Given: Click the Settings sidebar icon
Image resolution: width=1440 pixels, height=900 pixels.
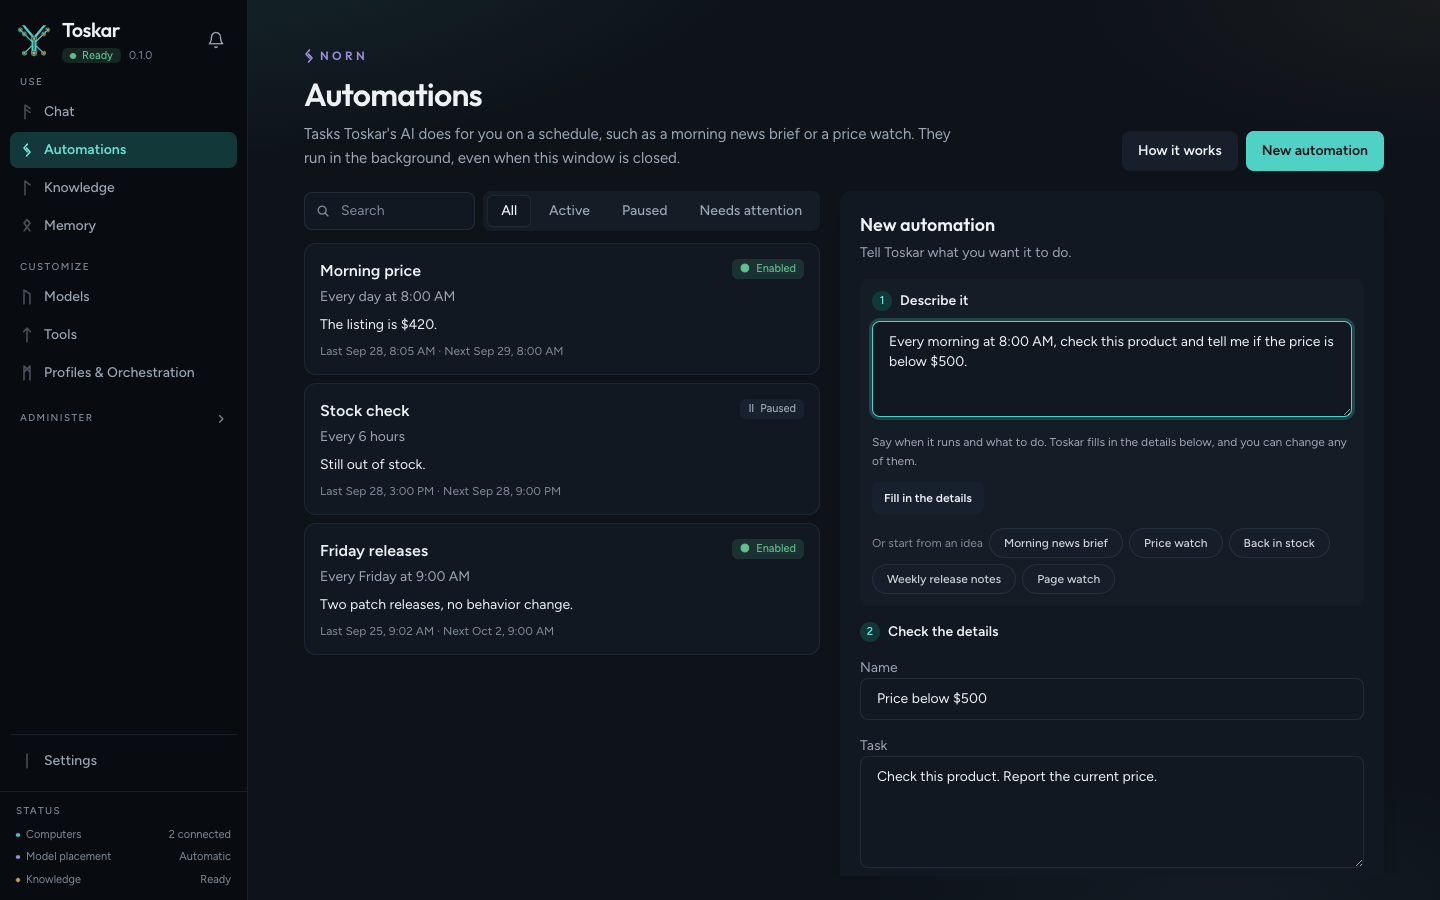Looking at the screenshot, I should [27, 761].
